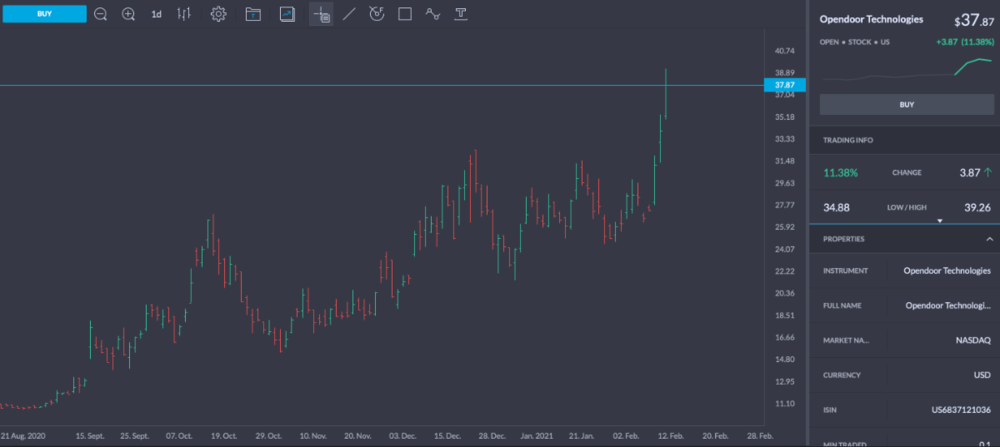The width and height of the screenshot is (1000, 447).
Task: Click the 34.88 low value
Action: pos(836,208)
